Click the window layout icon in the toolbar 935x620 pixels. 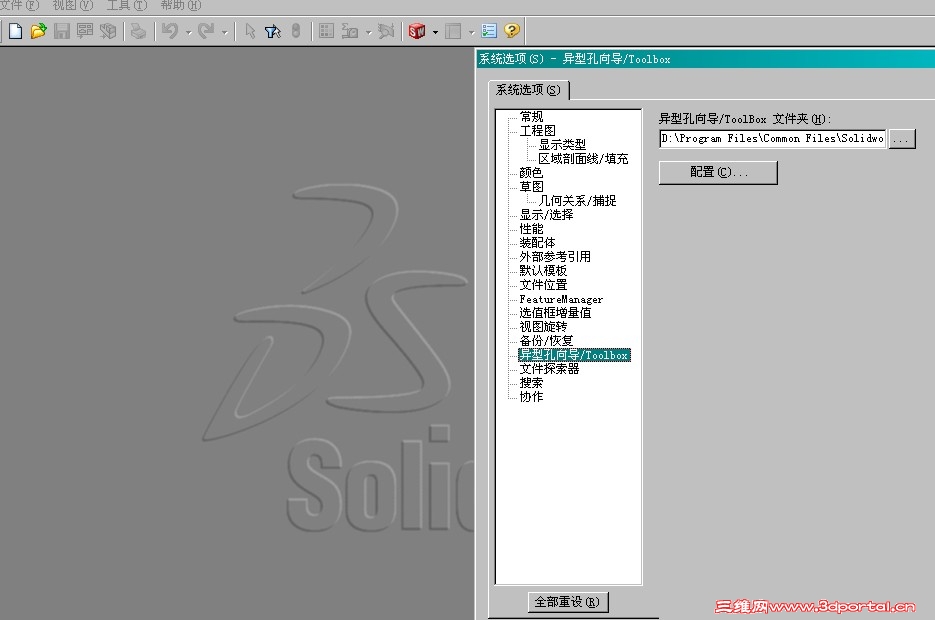pyautogui.click(x=453, y=31)
